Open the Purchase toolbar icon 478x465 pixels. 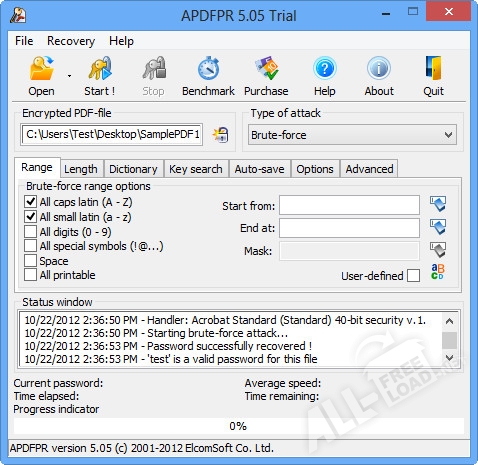pyautogui.click(x=266, y=69)
